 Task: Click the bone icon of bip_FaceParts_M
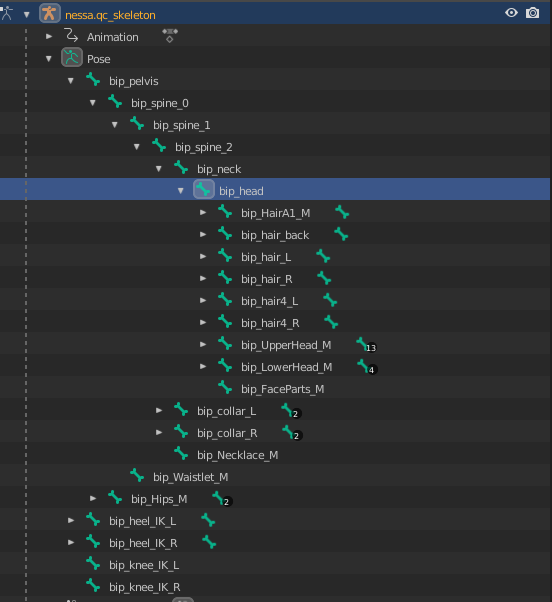tap(225, 388)
